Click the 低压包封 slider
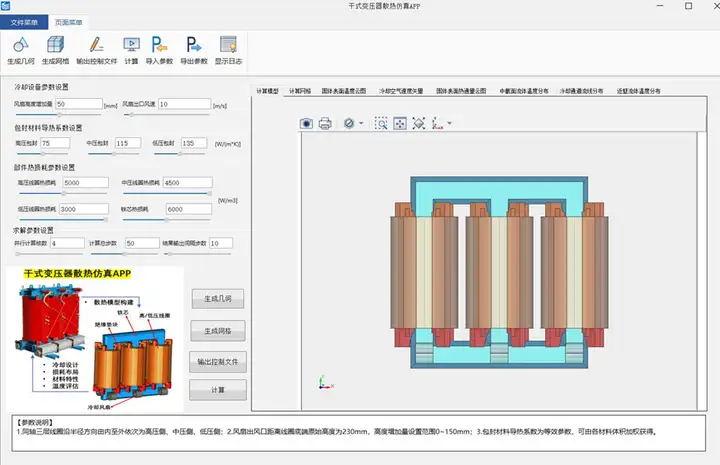This screenshot has width=720, height=465. pos(180,153)
